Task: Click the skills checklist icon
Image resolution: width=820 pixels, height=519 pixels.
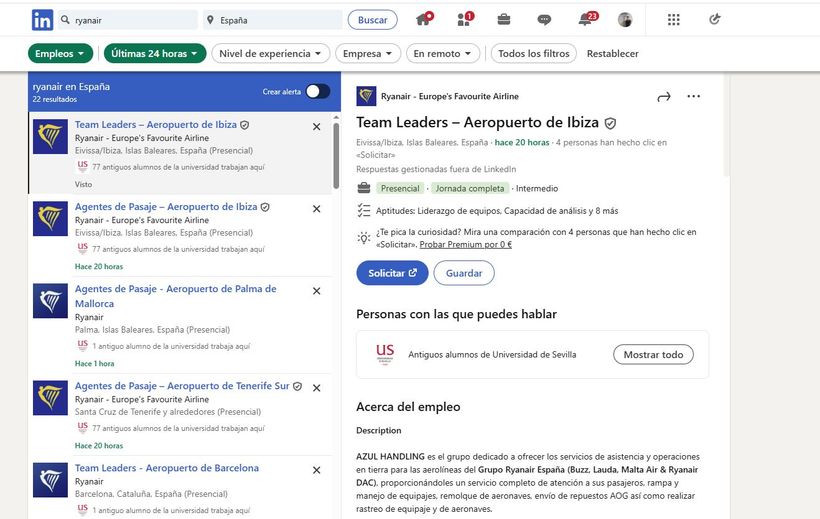Action: (363, 211)
